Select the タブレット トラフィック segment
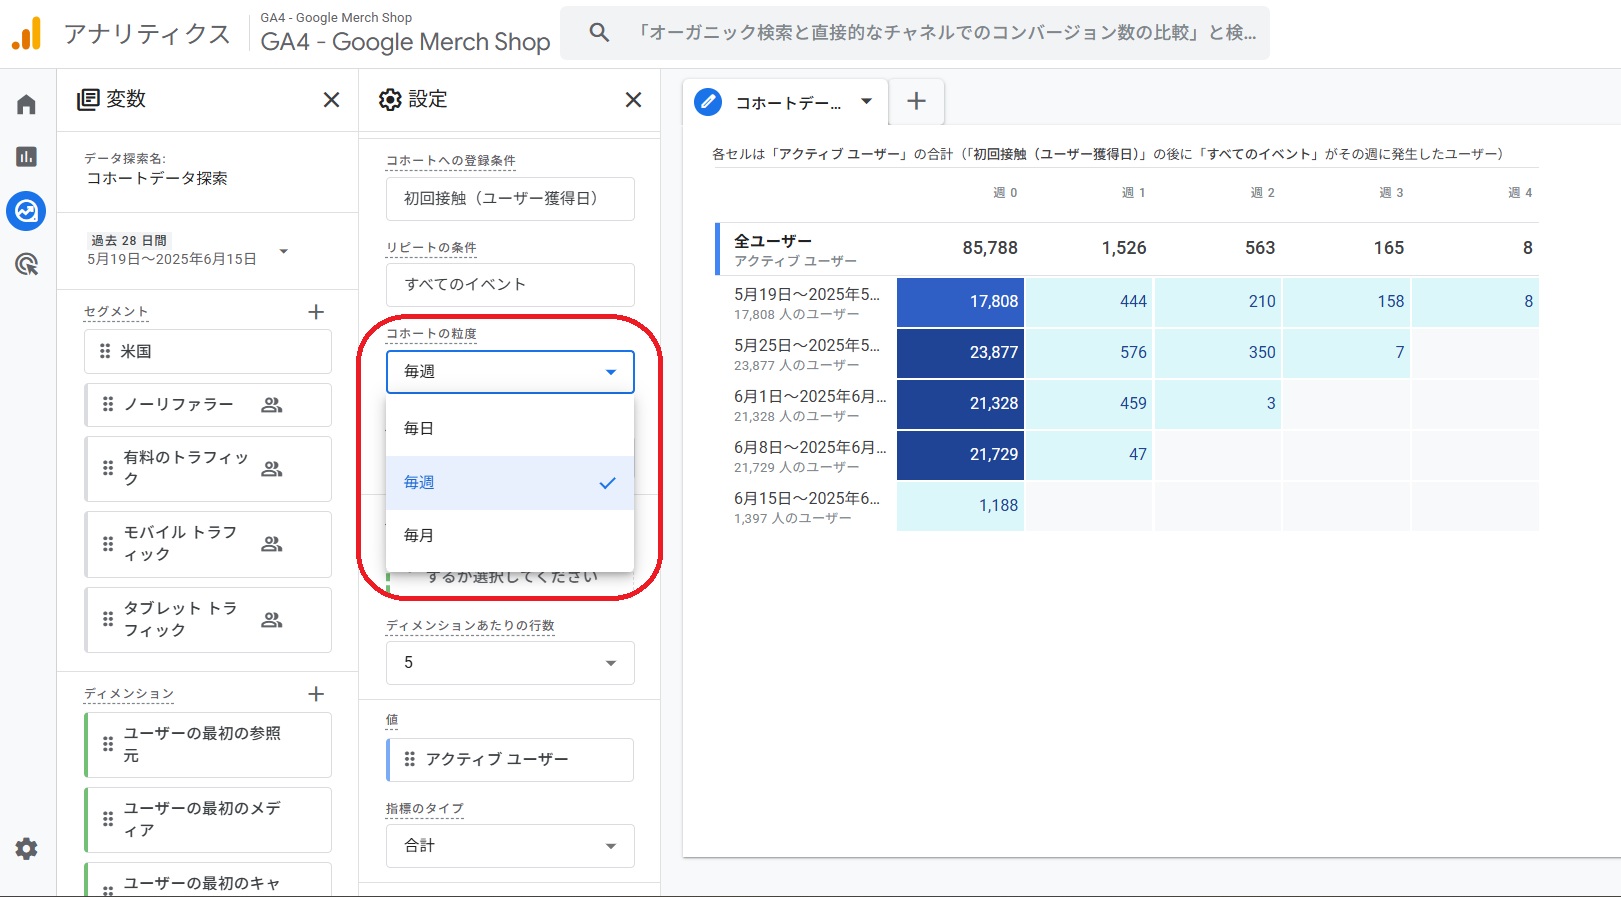 [208, 620]
